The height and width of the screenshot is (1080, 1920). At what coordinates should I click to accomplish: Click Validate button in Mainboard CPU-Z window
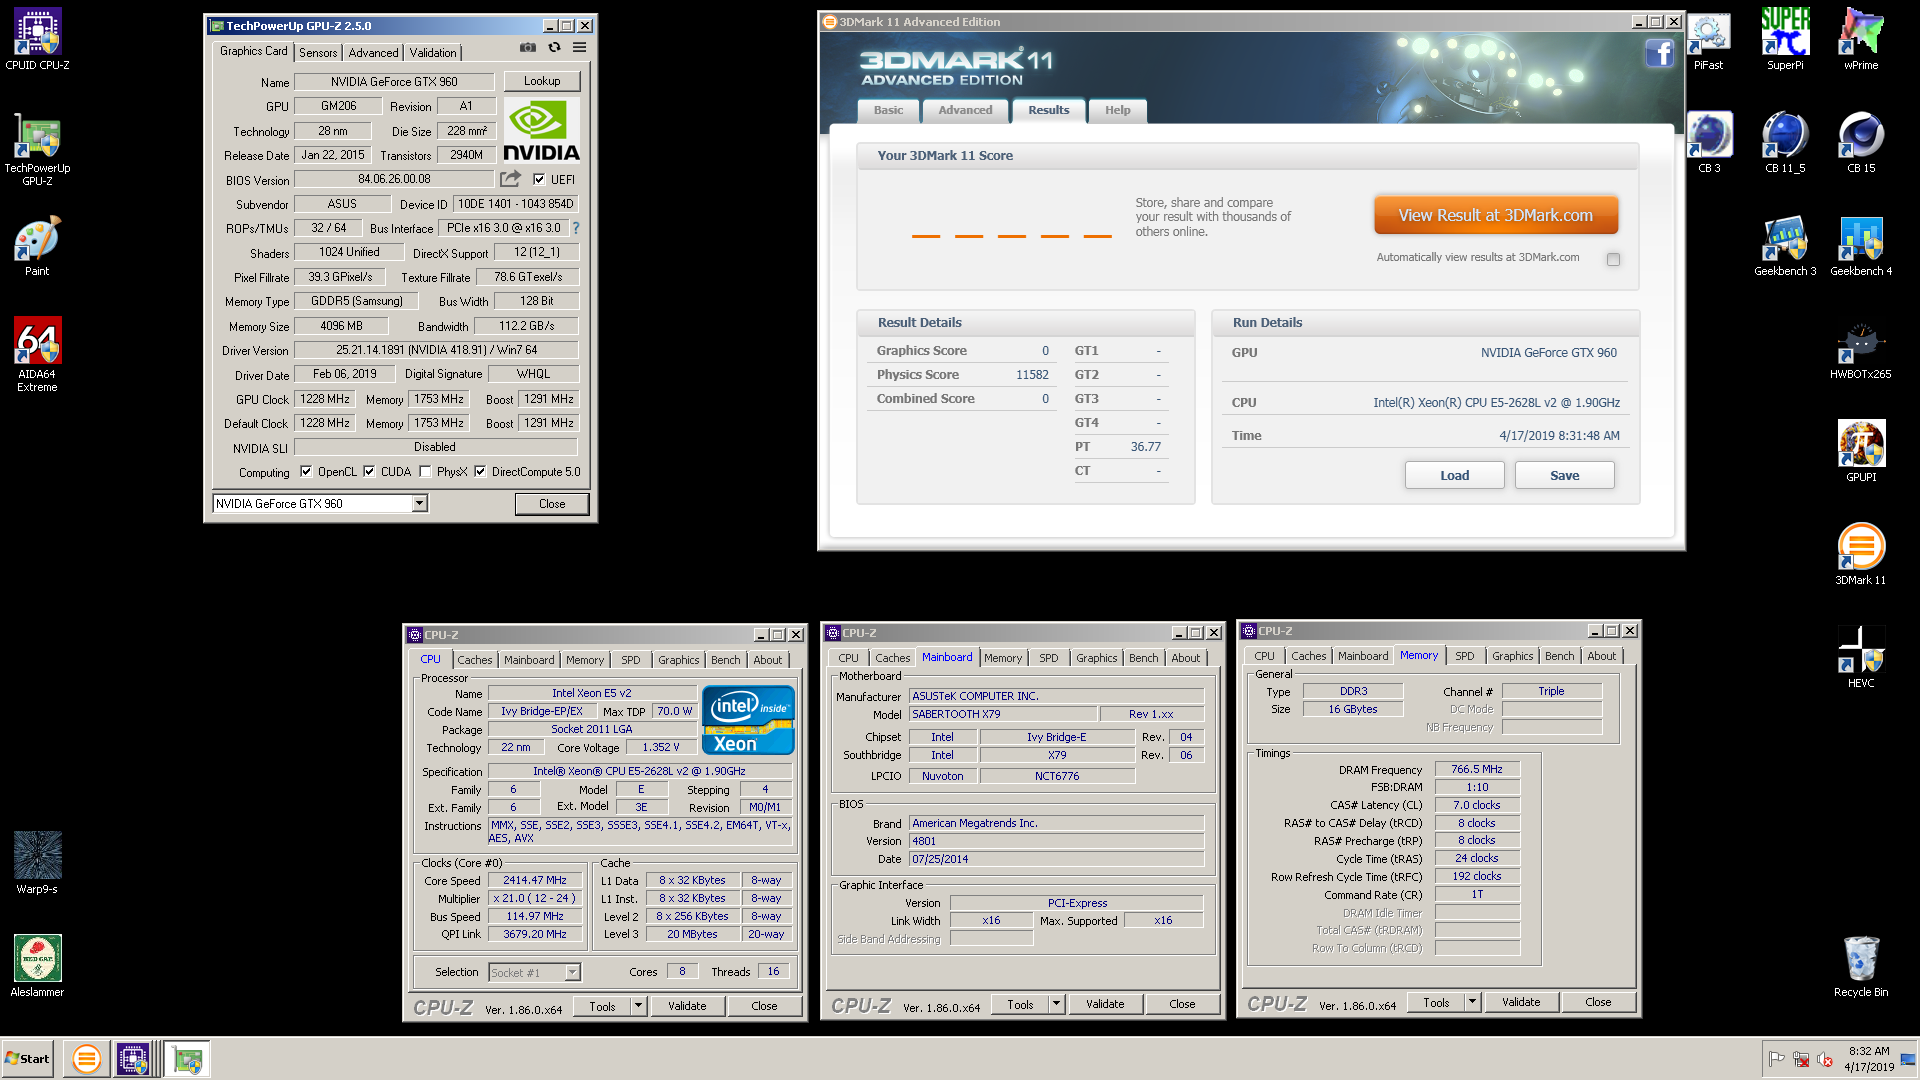[1105, 1004]
